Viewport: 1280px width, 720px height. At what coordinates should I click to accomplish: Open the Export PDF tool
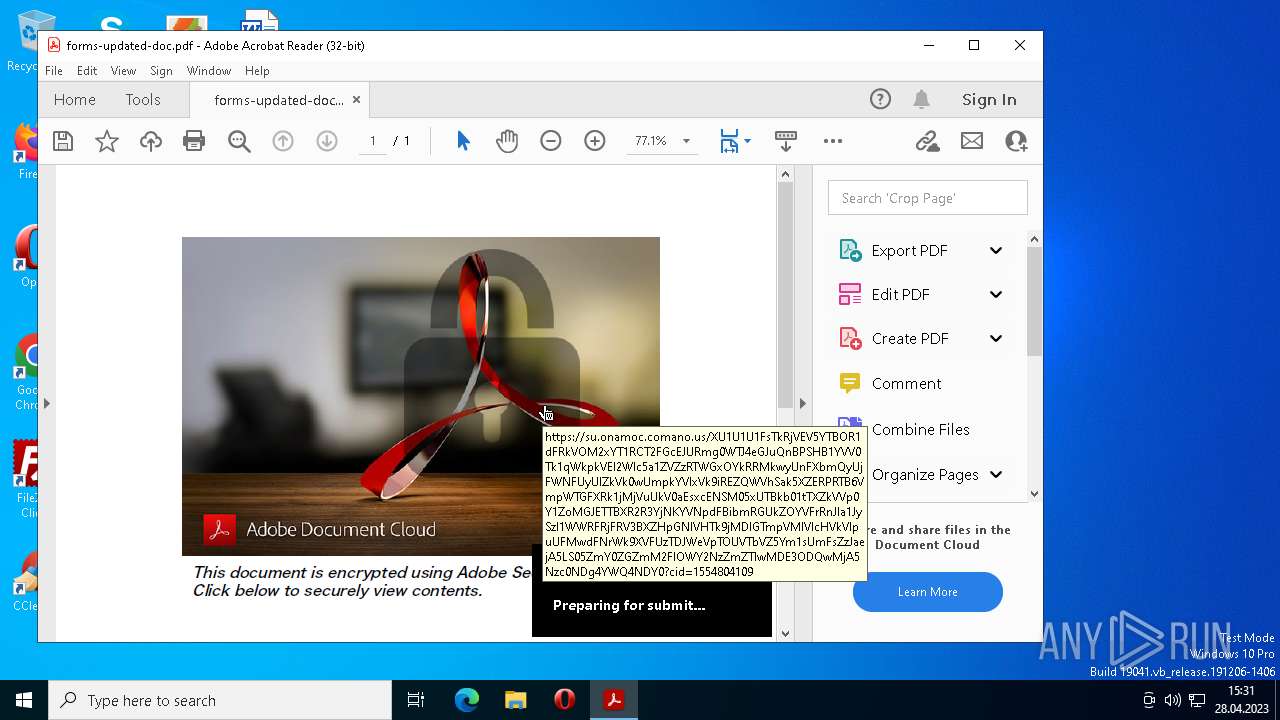click(x=909, y=251)
